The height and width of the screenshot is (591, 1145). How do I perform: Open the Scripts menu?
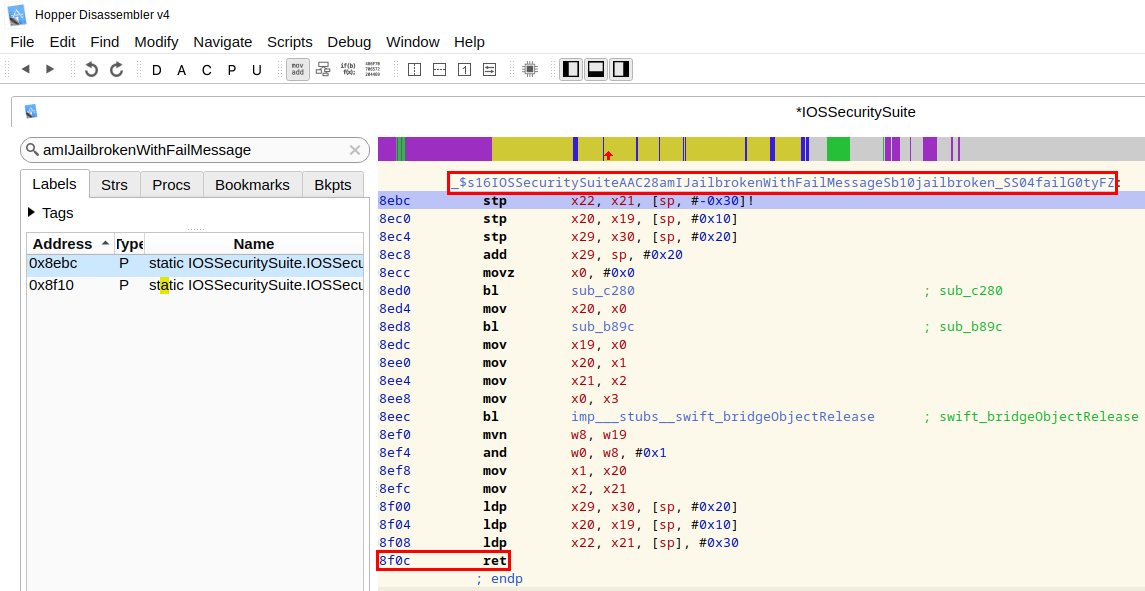[x=289, y=42]
